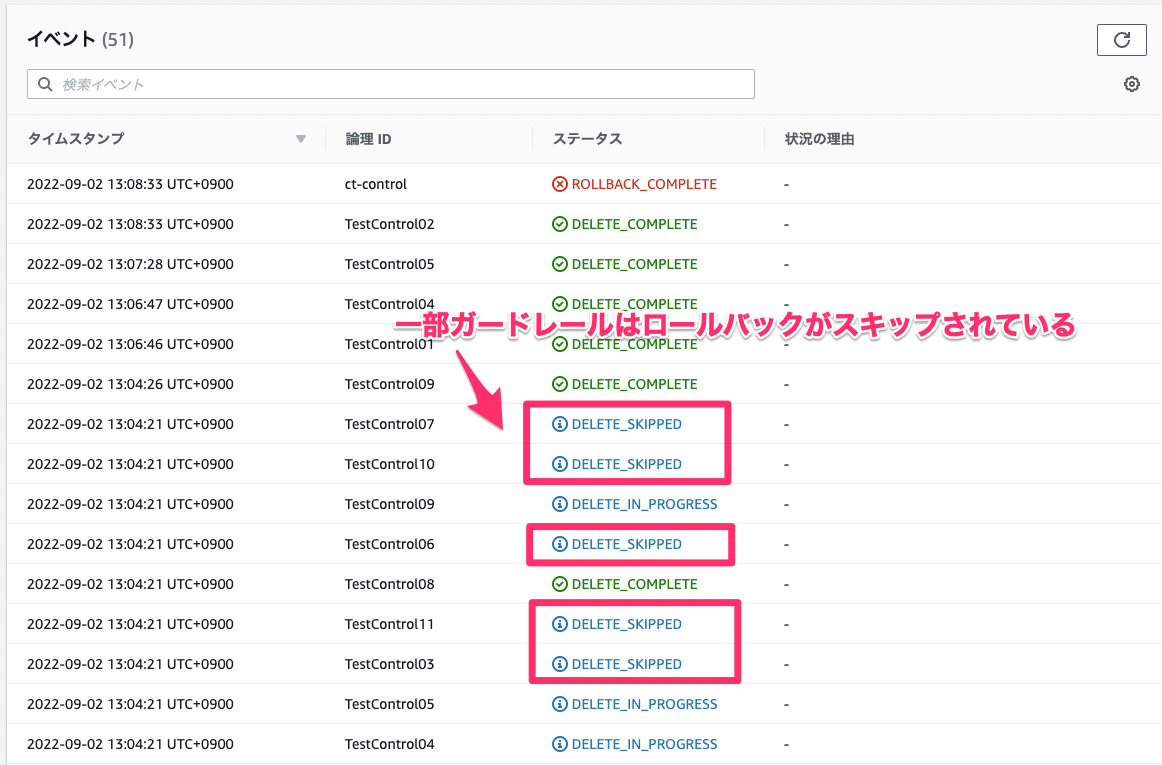Click the red error icon beside ROLLBACK_COMPLETE
Image resolution: width=1162 pixels, height=765 pixels.
click(560, 184)
